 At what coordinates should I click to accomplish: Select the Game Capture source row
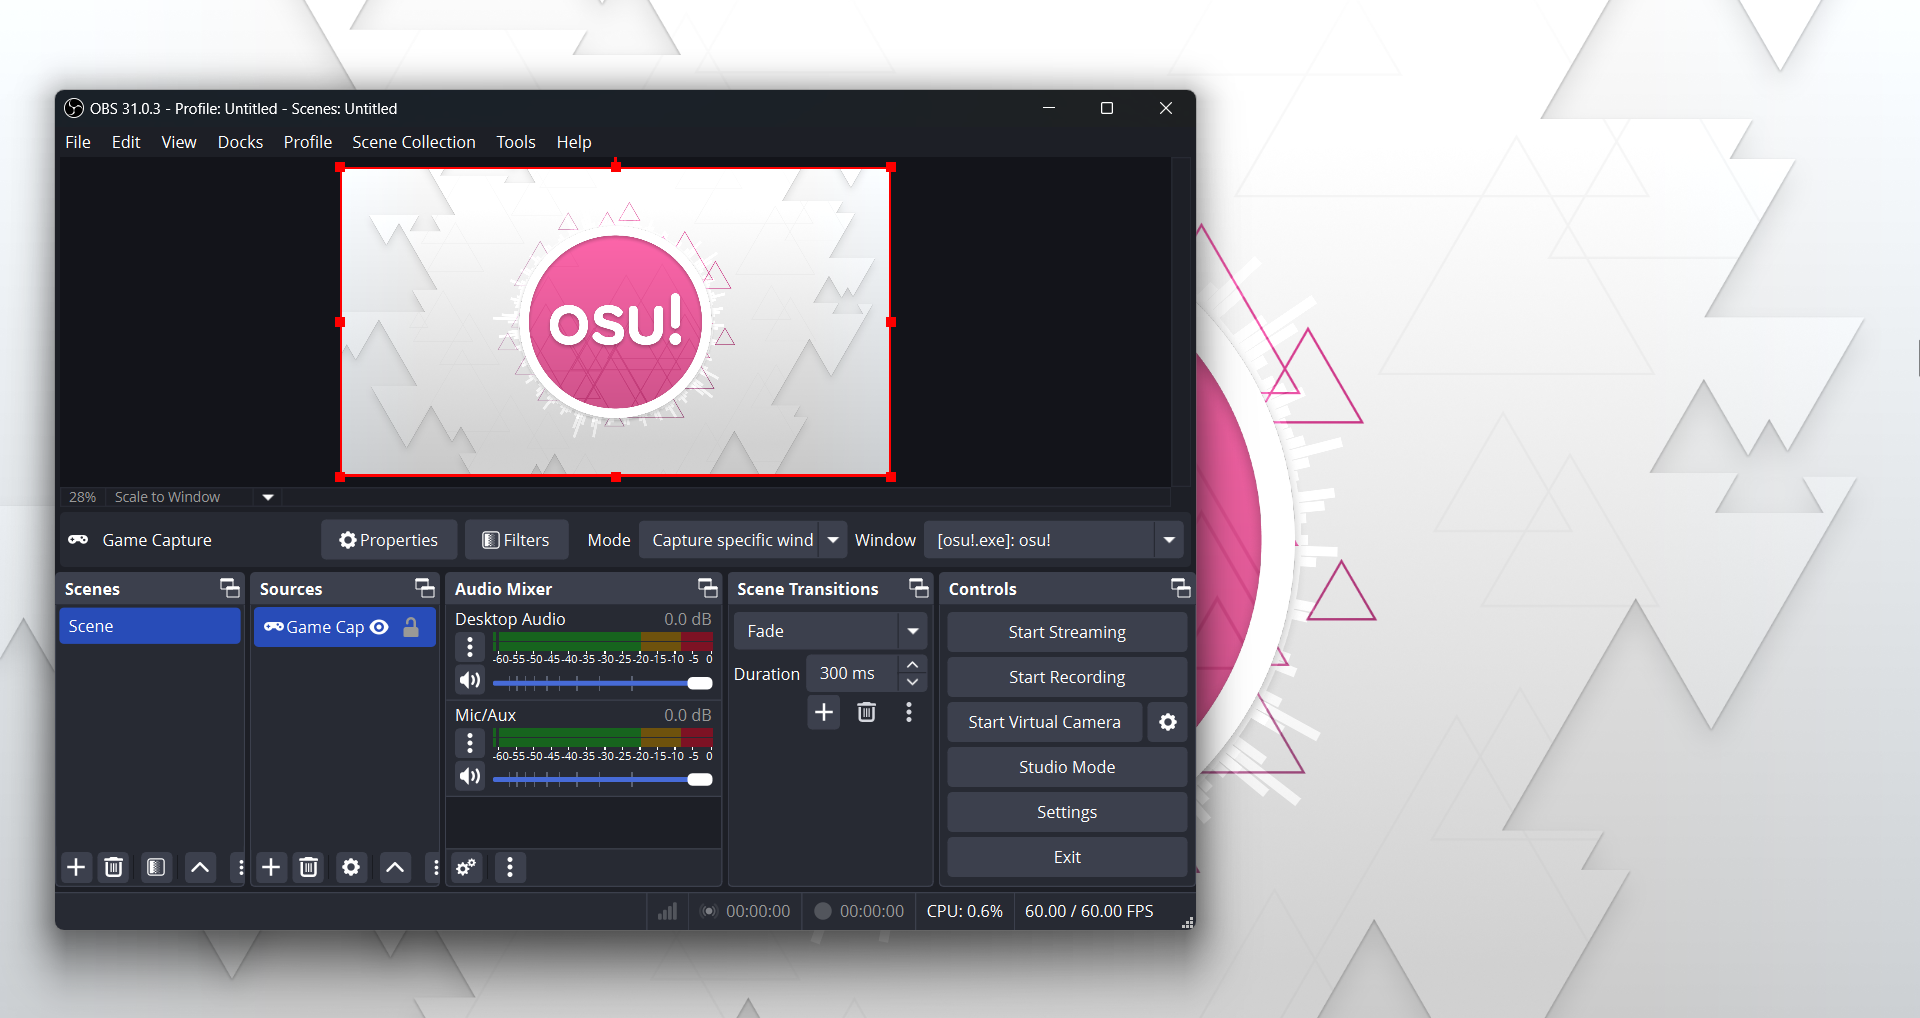[x=344, y=627]
